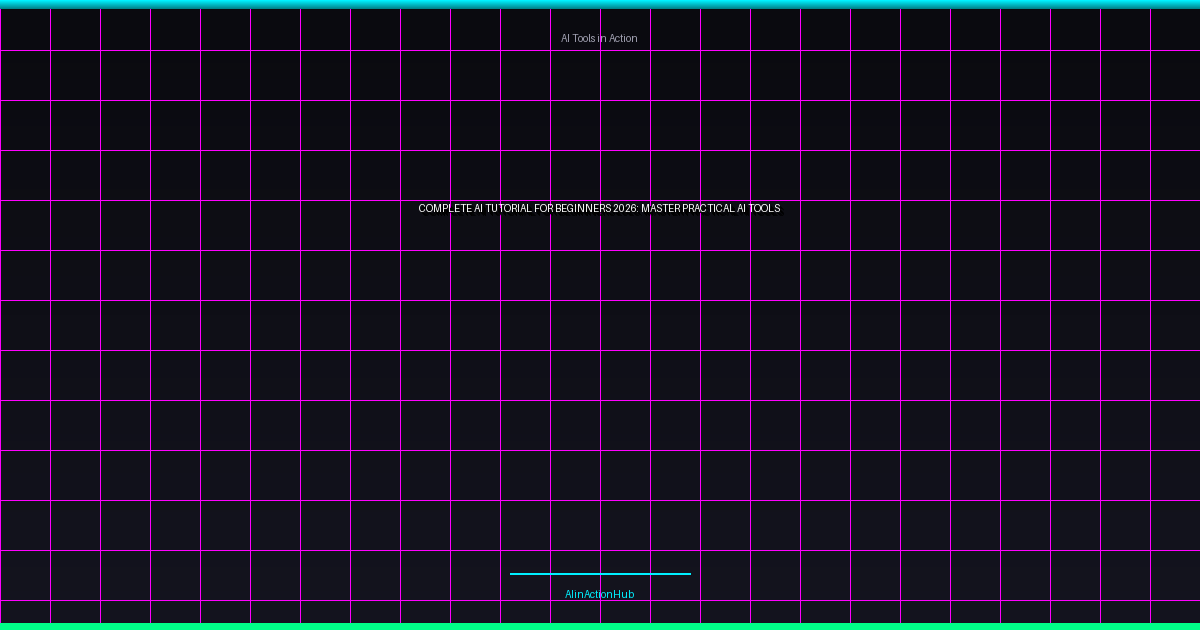
Task: Click the grid cell in the top-left corner
Action: click(x=25, y=30)
